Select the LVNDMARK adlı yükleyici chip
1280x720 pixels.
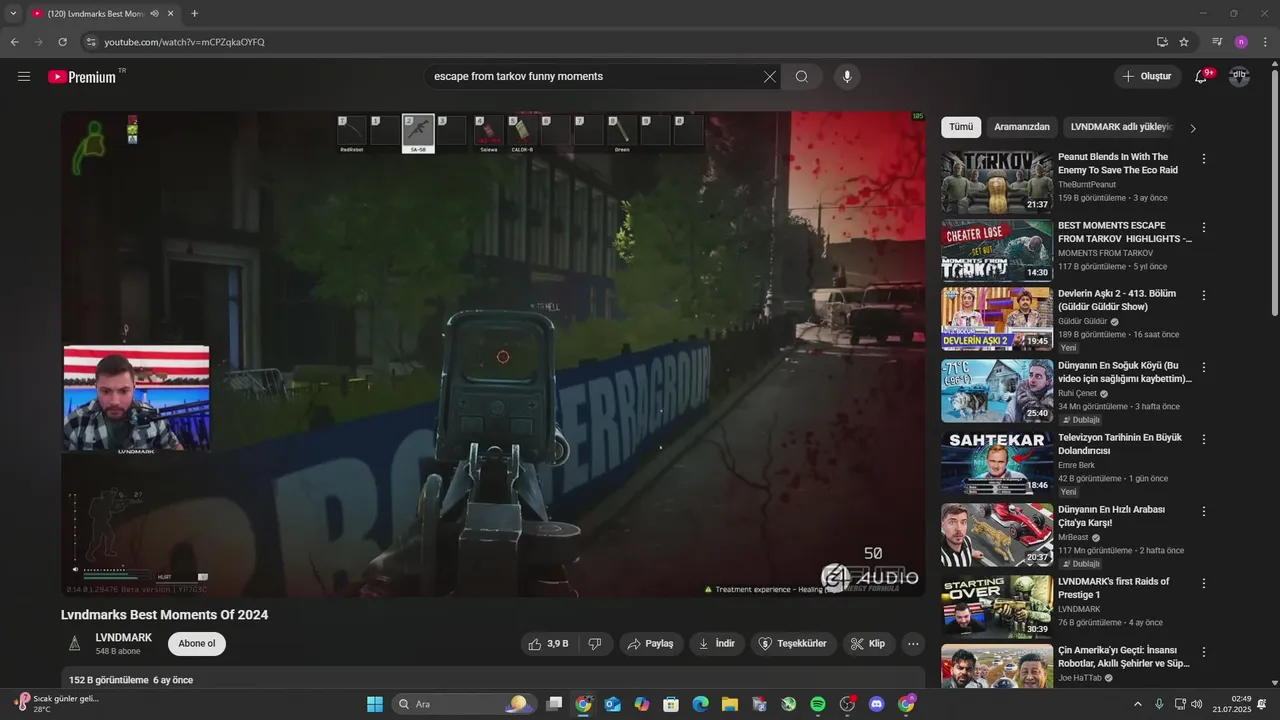(1120, 127)
